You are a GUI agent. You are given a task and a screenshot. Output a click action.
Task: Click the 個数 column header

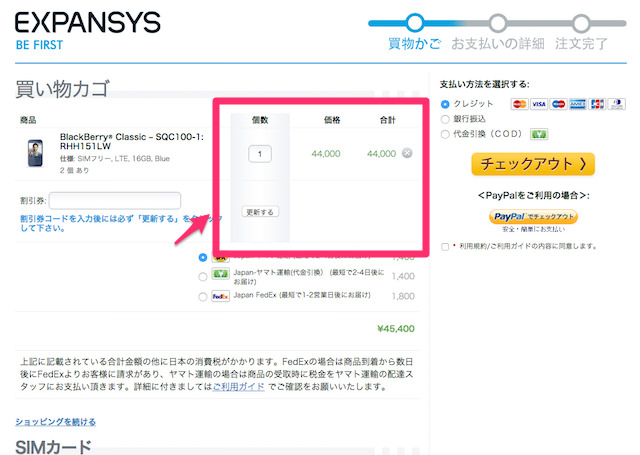tap(260, 120)
